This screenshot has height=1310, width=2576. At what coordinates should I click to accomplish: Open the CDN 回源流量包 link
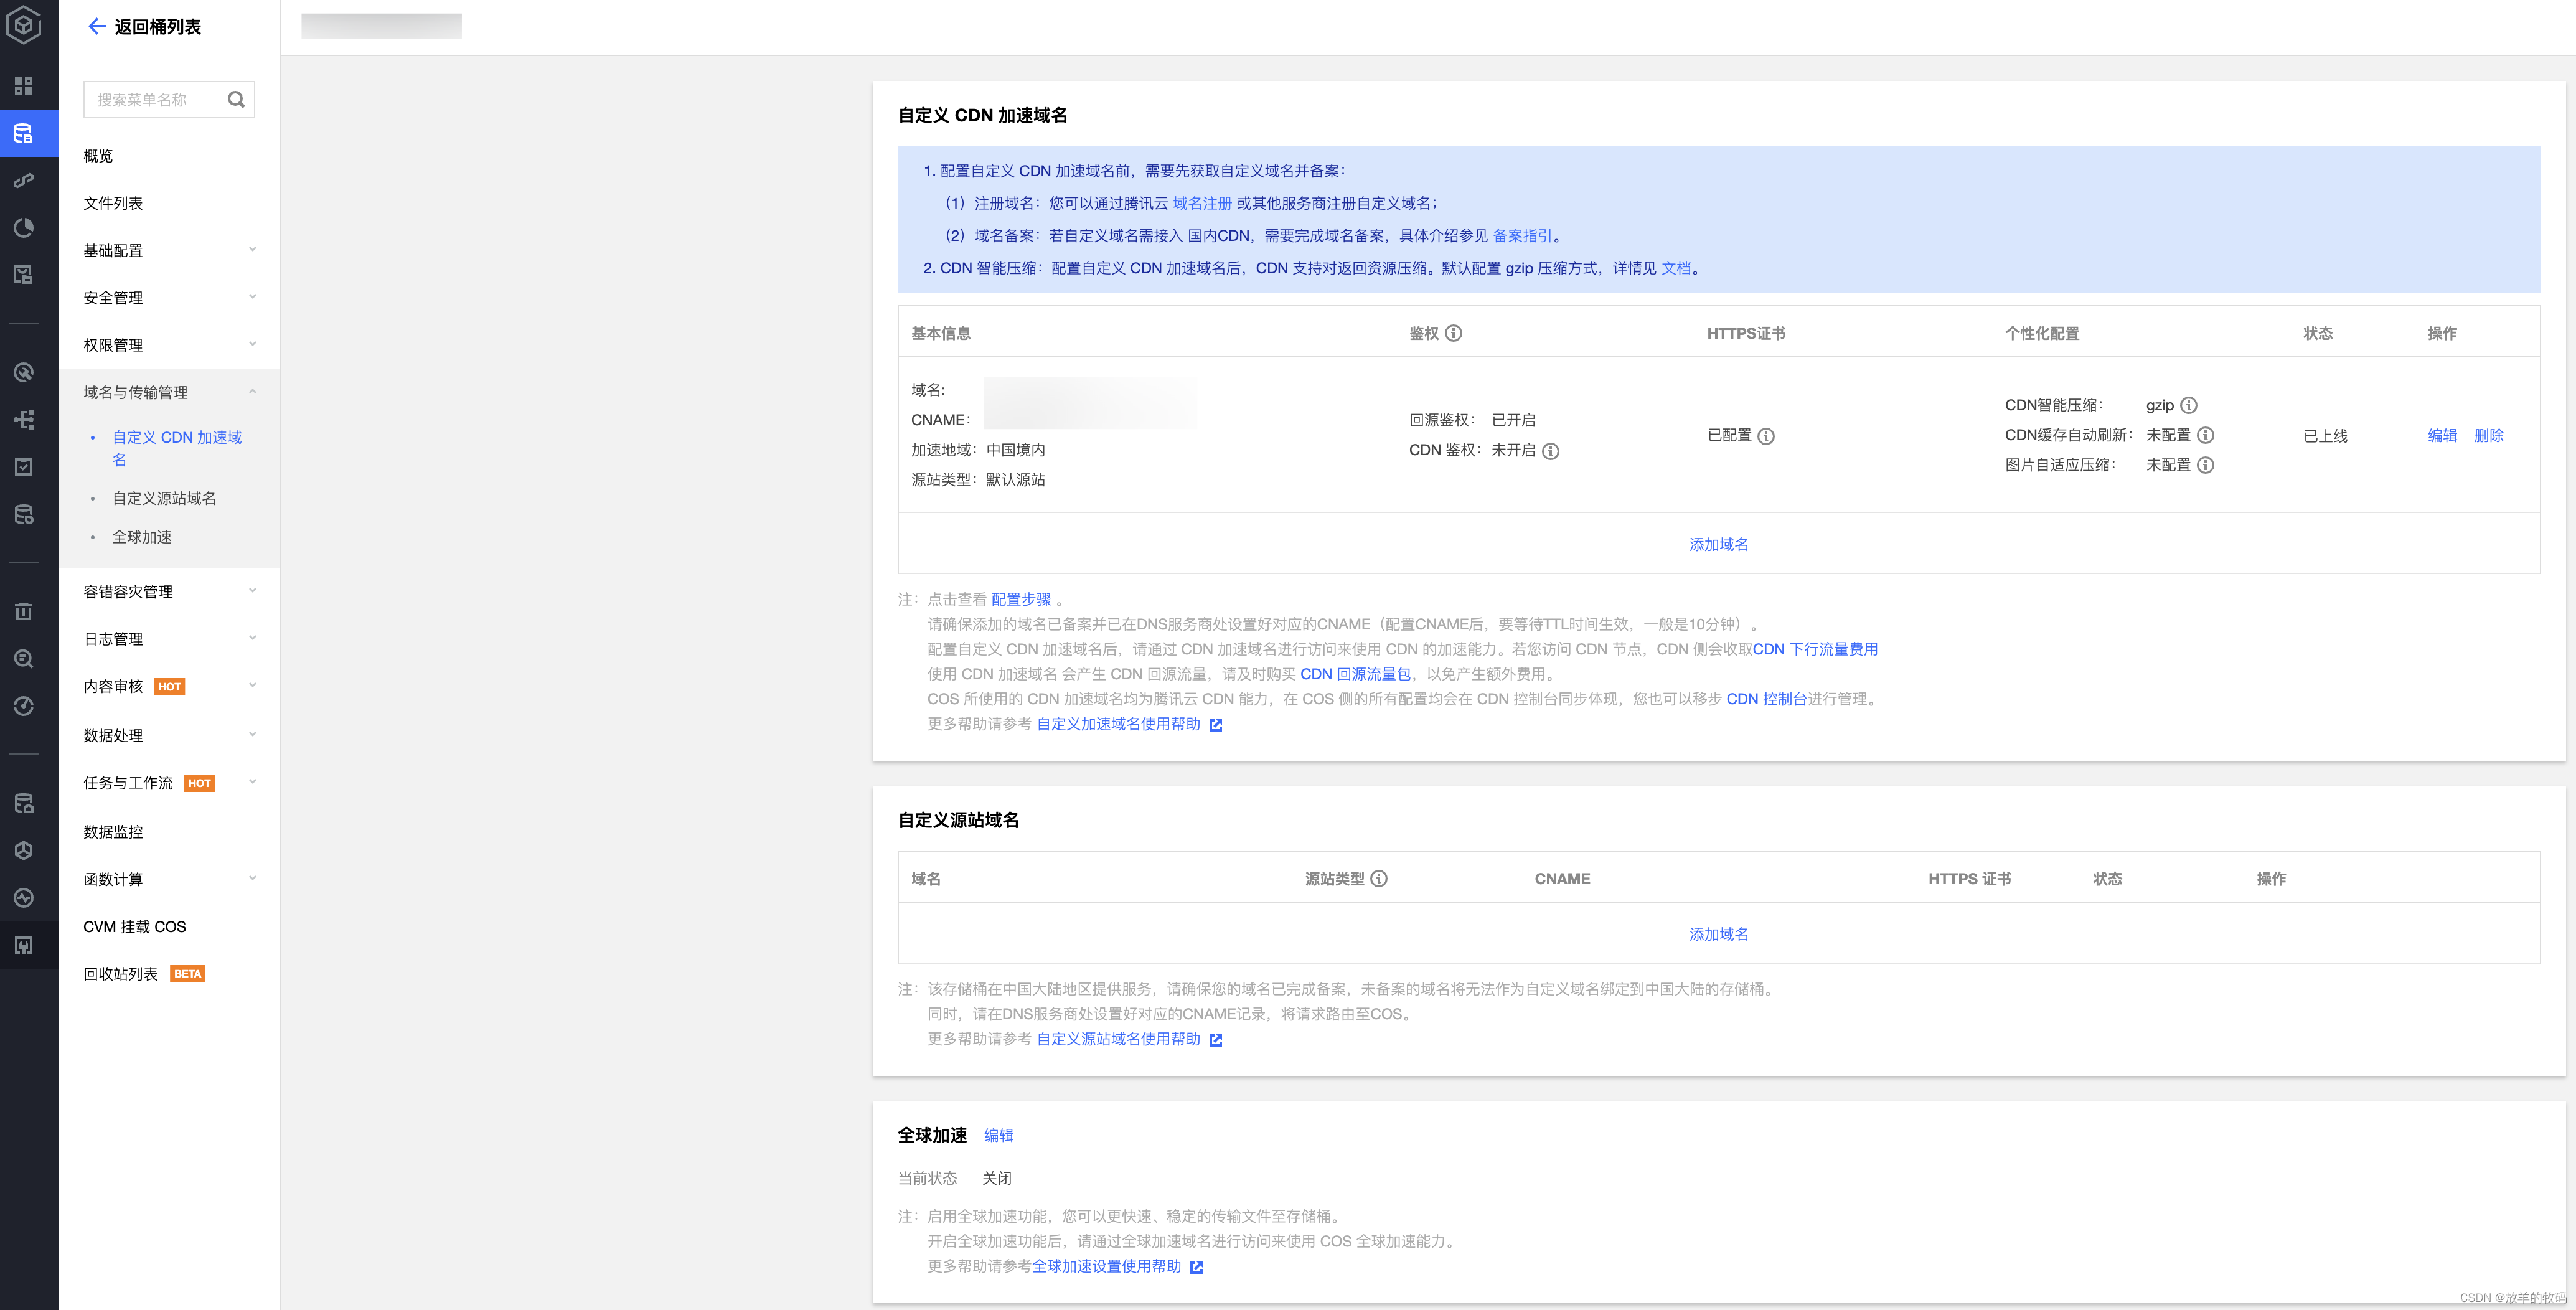[1355, 674]
